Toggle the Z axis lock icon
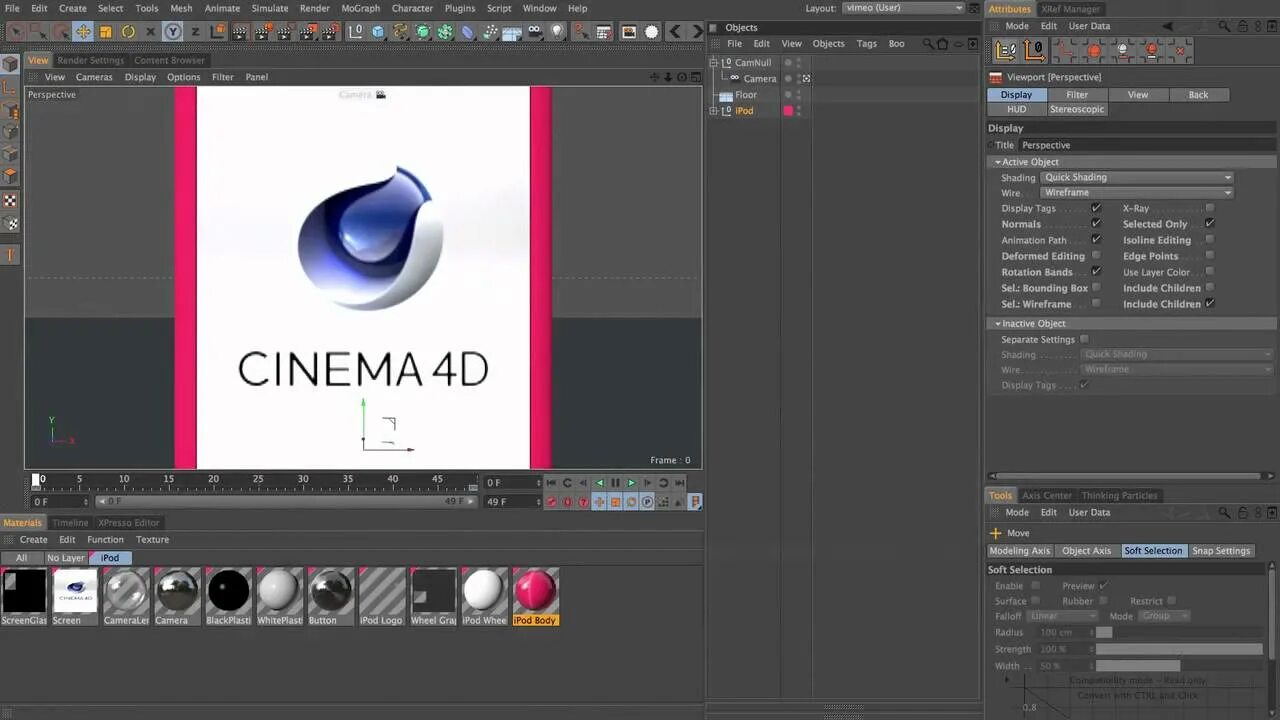 click(195, 32)
